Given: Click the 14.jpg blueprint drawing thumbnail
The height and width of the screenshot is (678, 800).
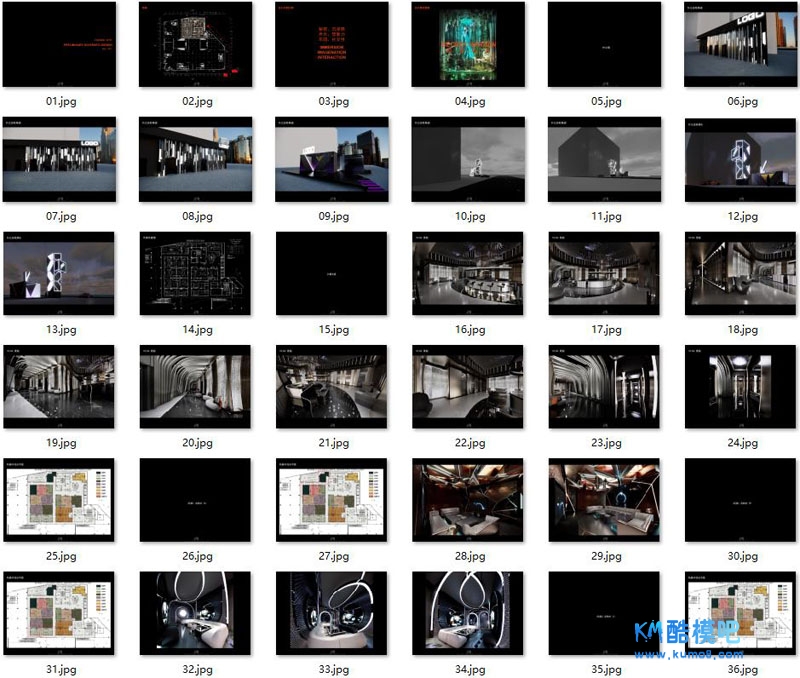Looking at the screenshot, I should pyautogui.click(x=195, y=275).
